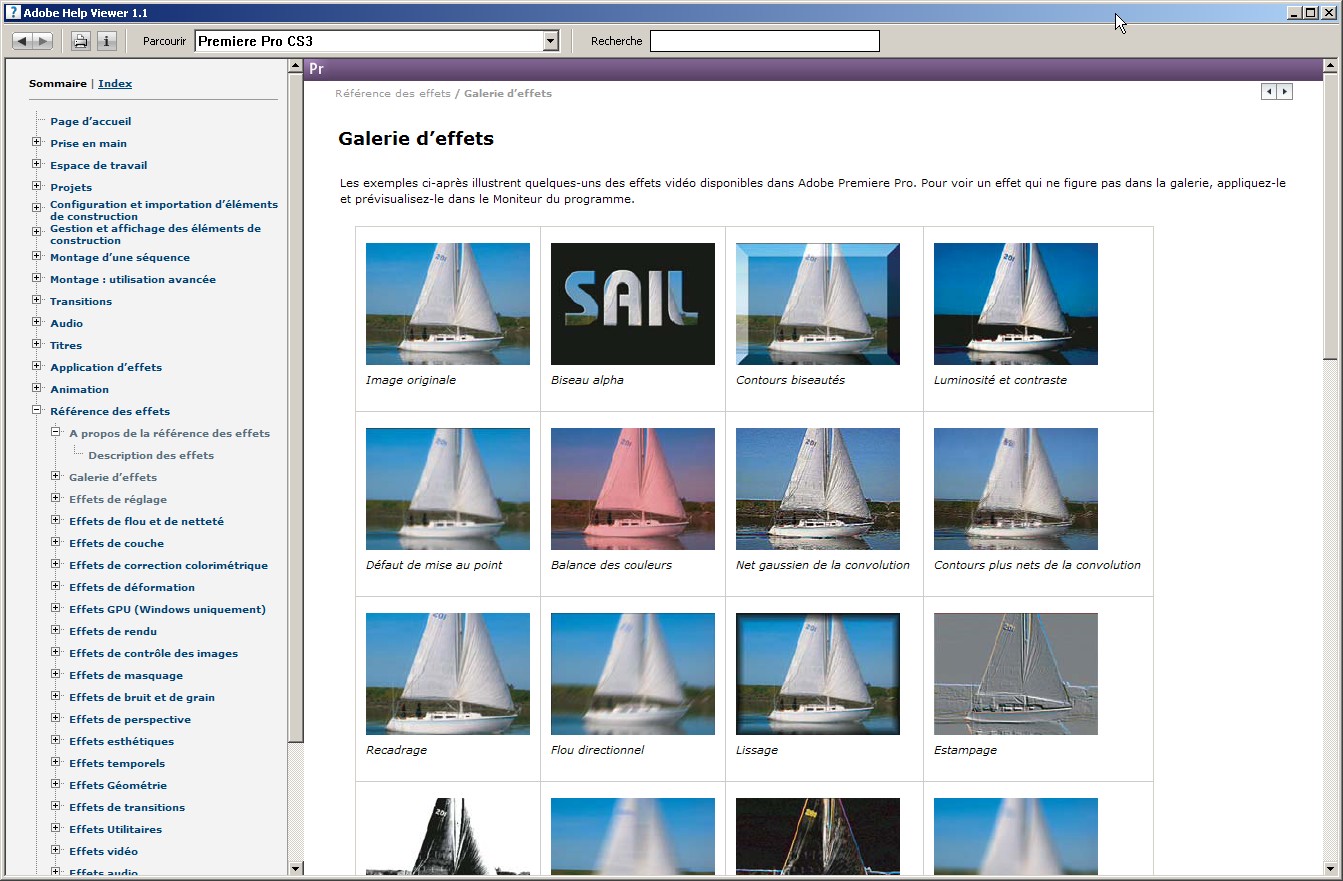This screenshot has width=1343, height=881.
Task: Click the Forward navigation arrow in toolbar
Action: (x=43, y=41)
